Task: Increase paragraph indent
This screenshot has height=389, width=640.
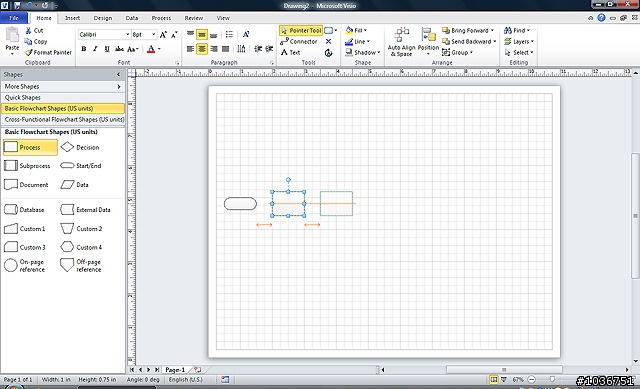Action: pos(269,49)
